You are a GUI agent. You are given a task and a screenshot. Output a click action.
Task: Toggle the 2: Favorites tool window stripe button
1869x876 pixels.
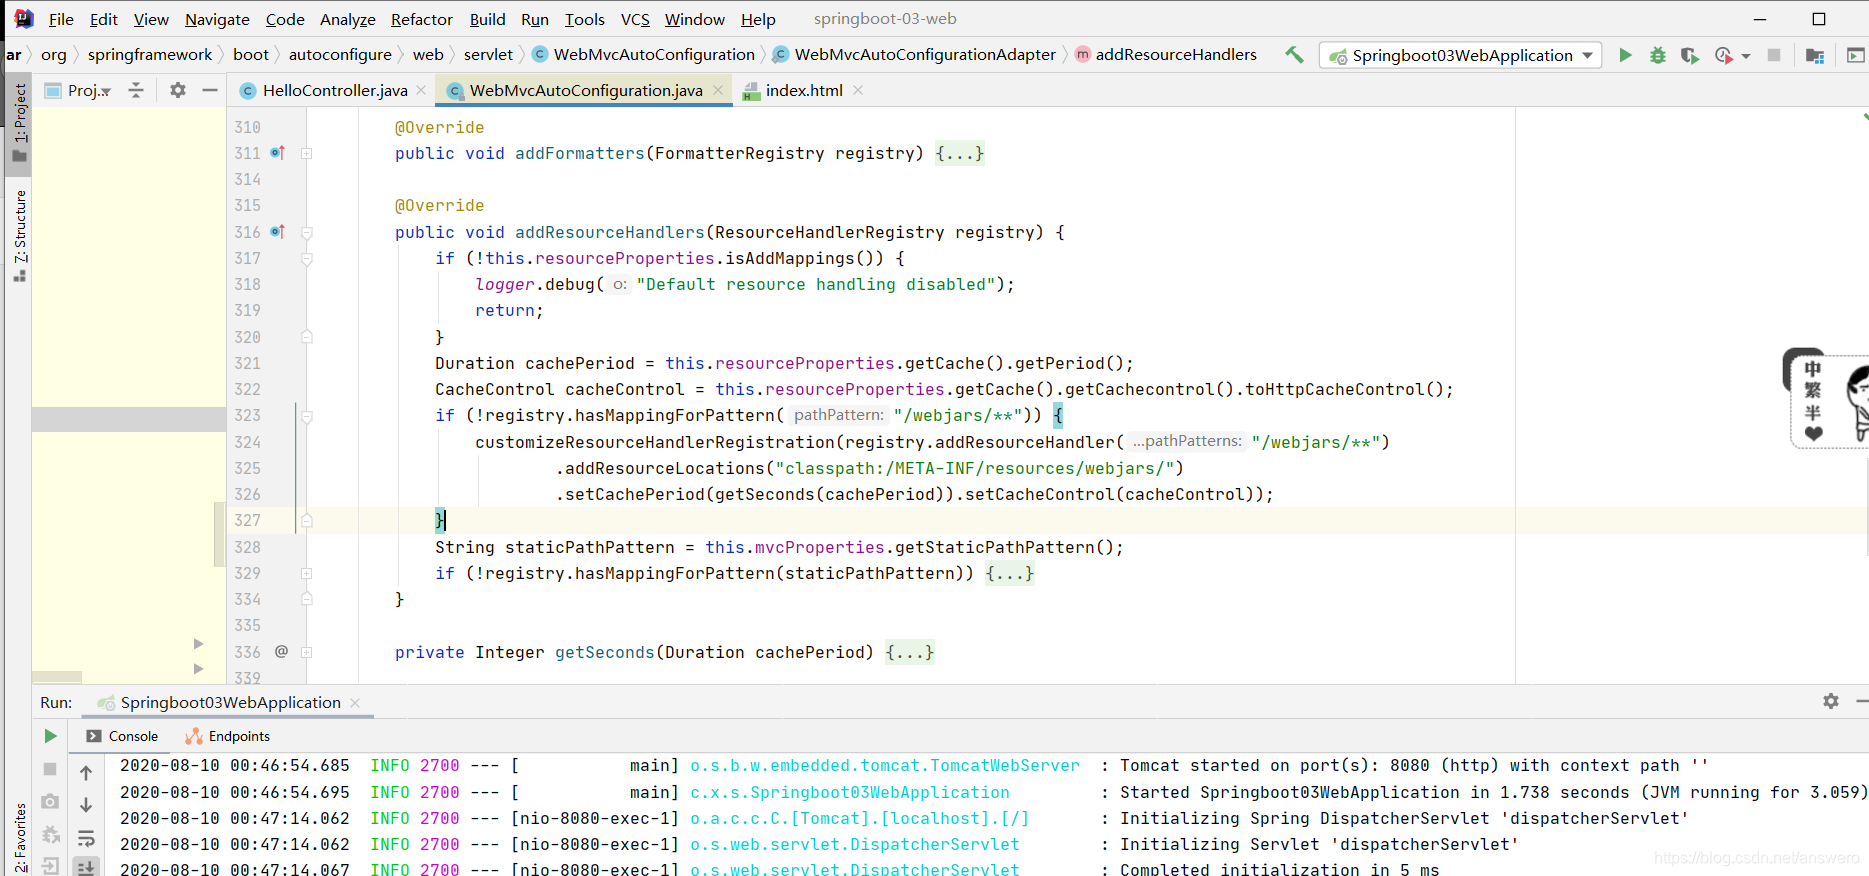tap(19, 839)
